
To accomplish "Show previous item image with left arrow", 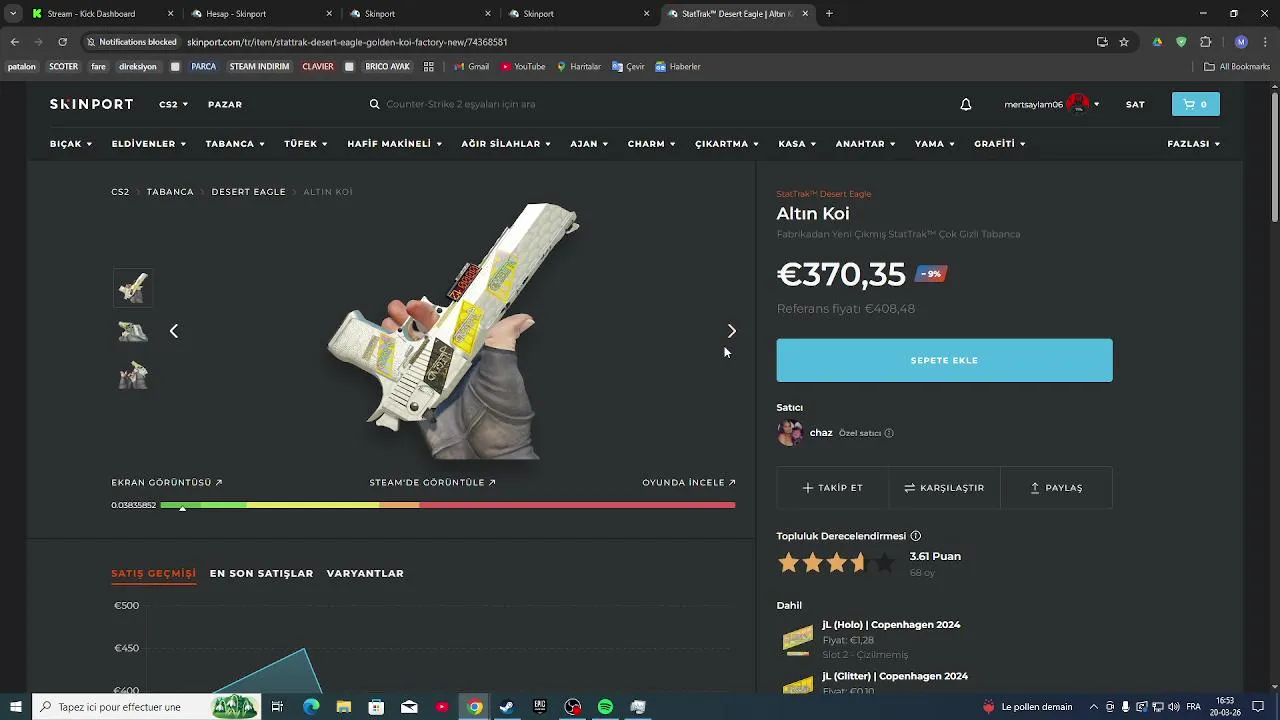I will [174, 331].
